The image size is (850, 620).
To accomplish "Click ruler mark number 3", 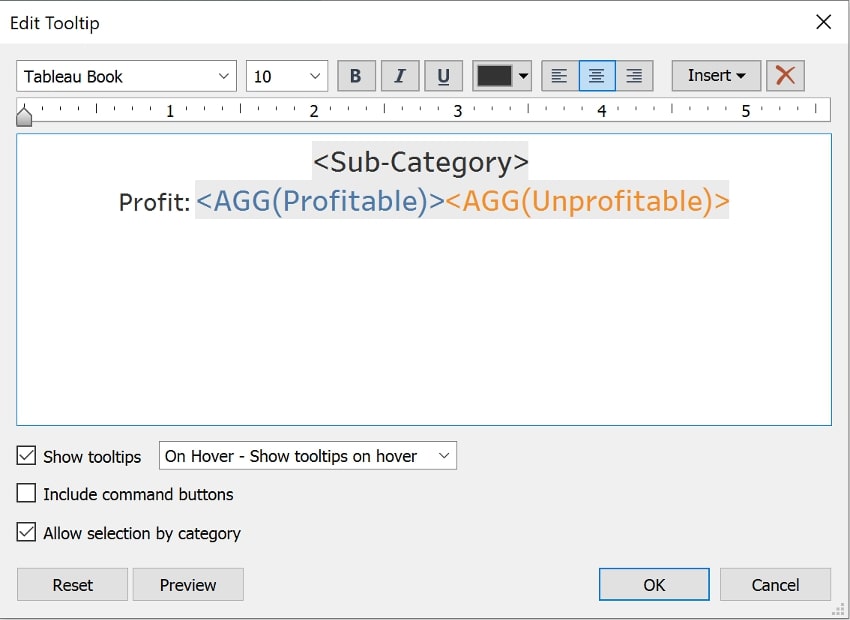I will [458, 111].
